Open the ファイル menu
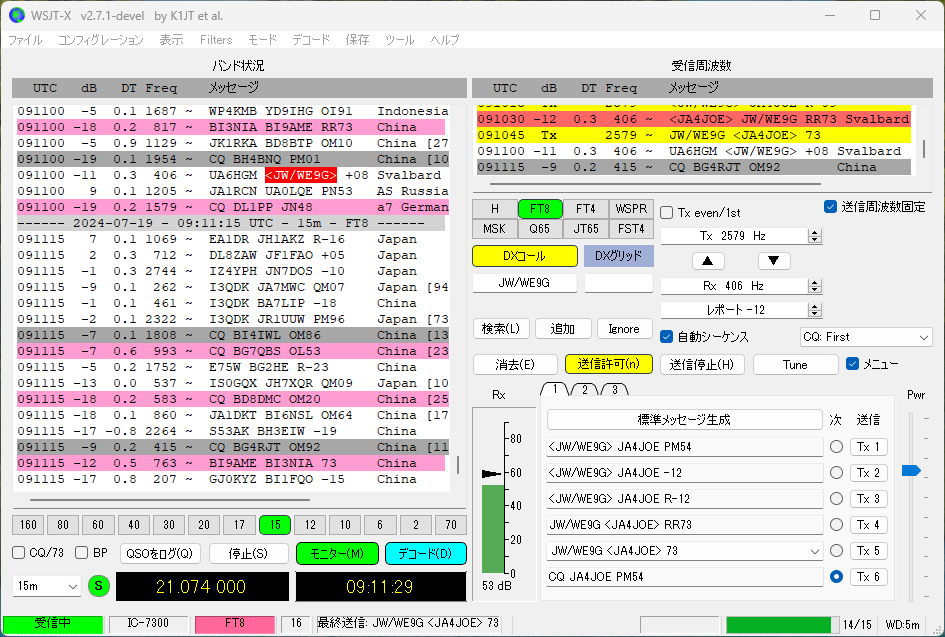 [x=25, y=40]
